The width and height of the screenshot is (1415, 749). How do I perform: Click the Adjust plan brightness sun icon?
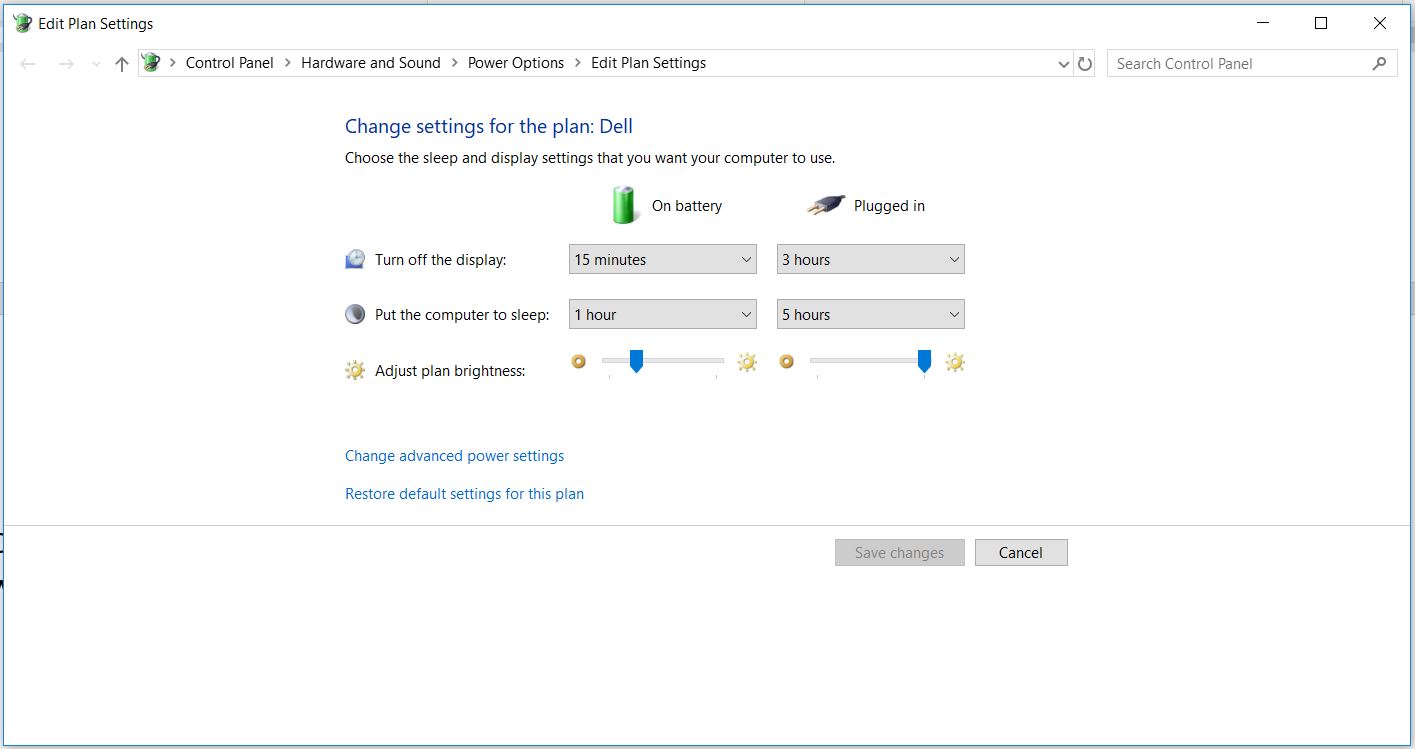(354, 369)
